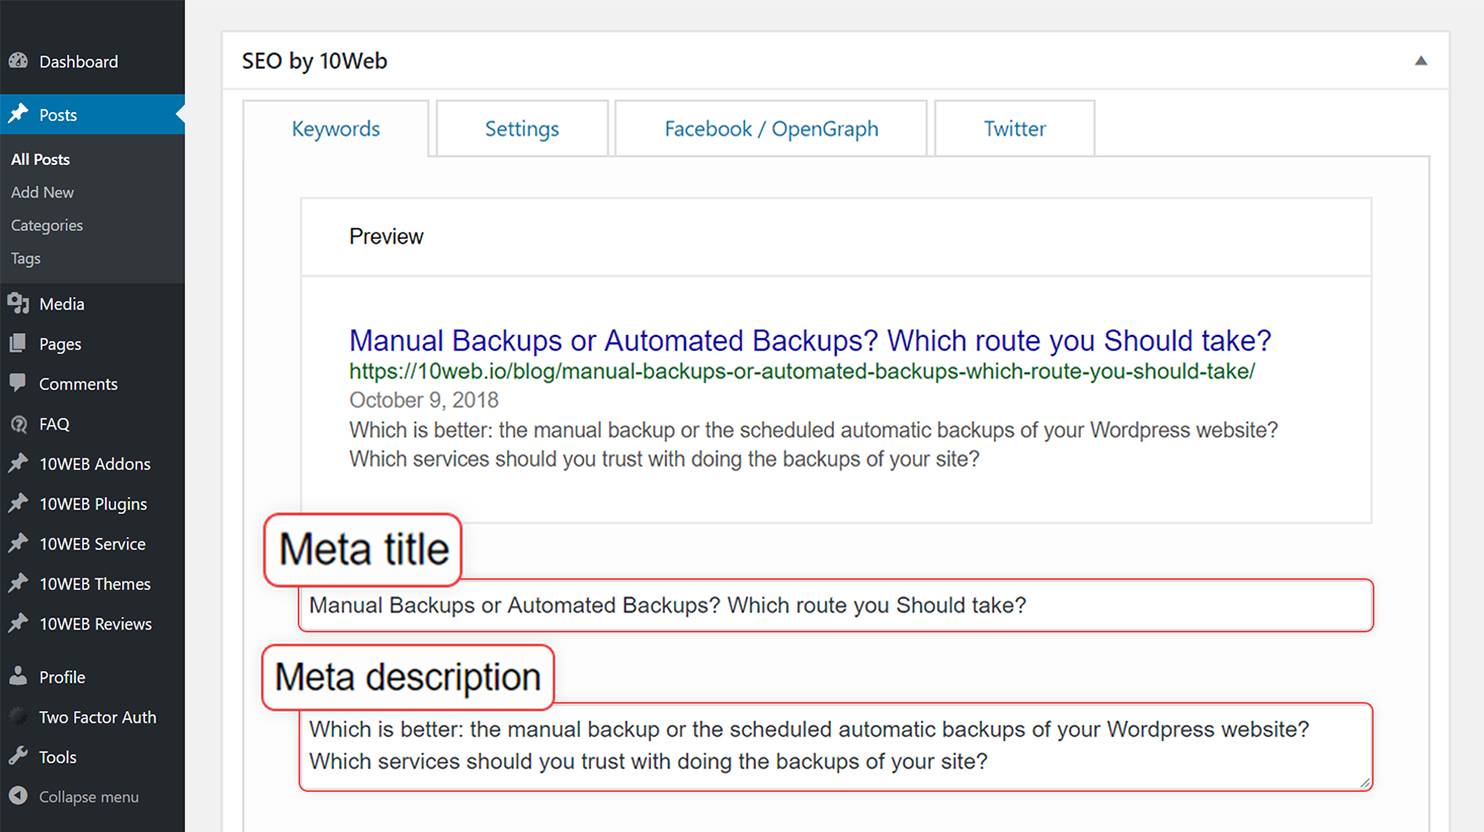Click the preview date October 9, 2018
The width and height of the screenshot is (1484, 832).
point(424,400)
